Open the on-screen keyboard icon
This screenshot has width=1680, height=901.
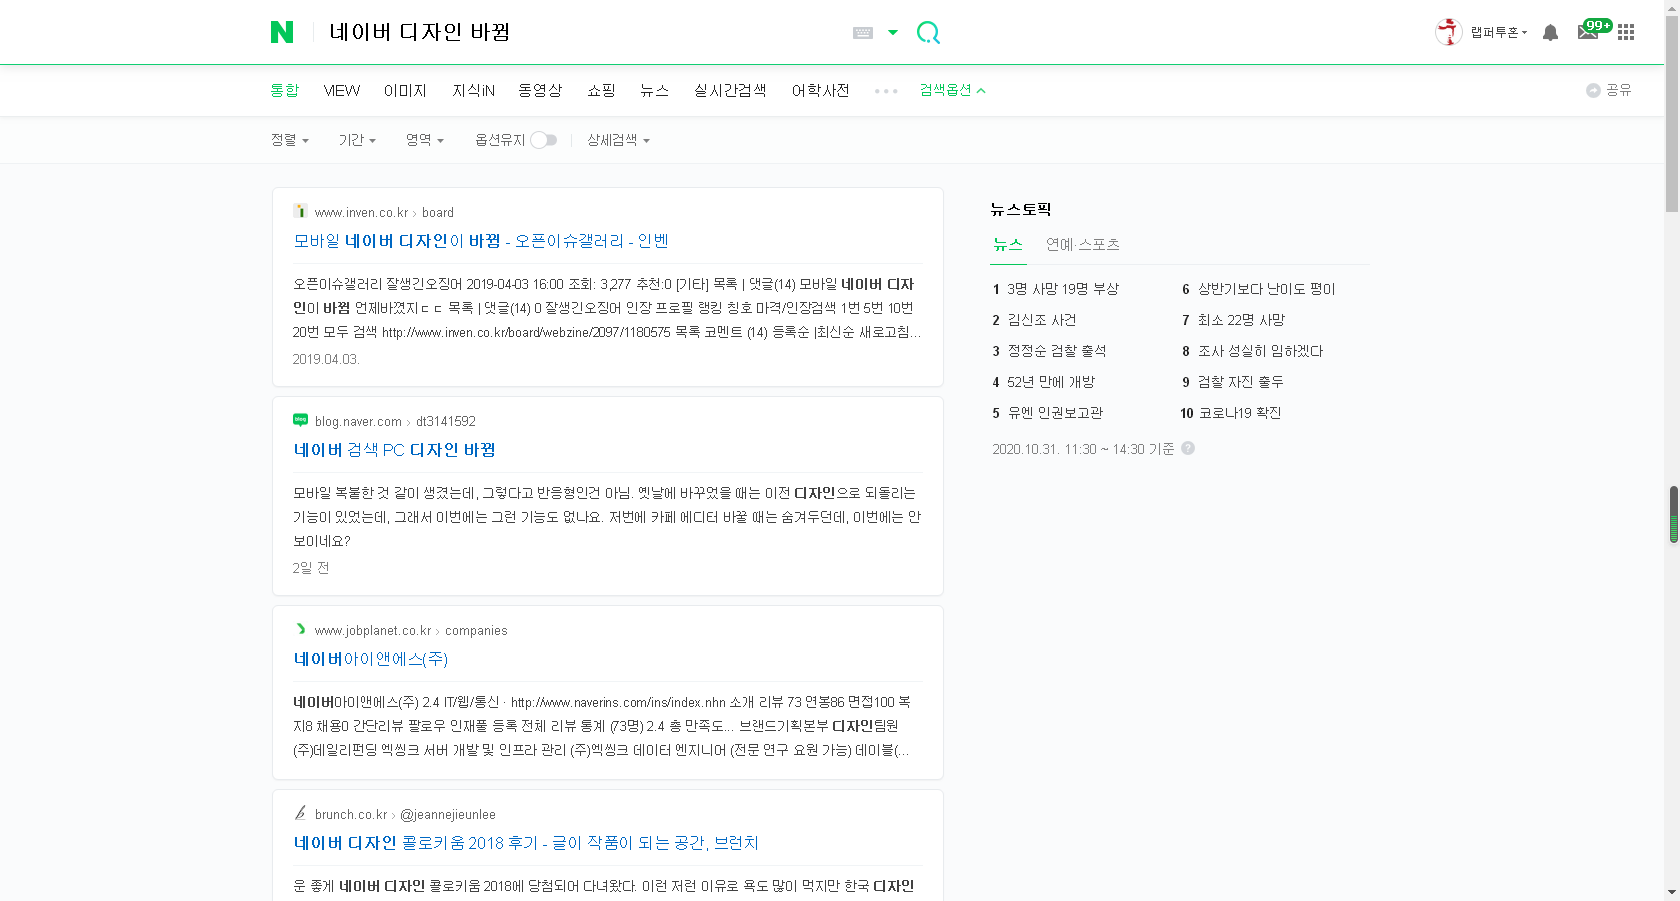click(x=863, y=33)
